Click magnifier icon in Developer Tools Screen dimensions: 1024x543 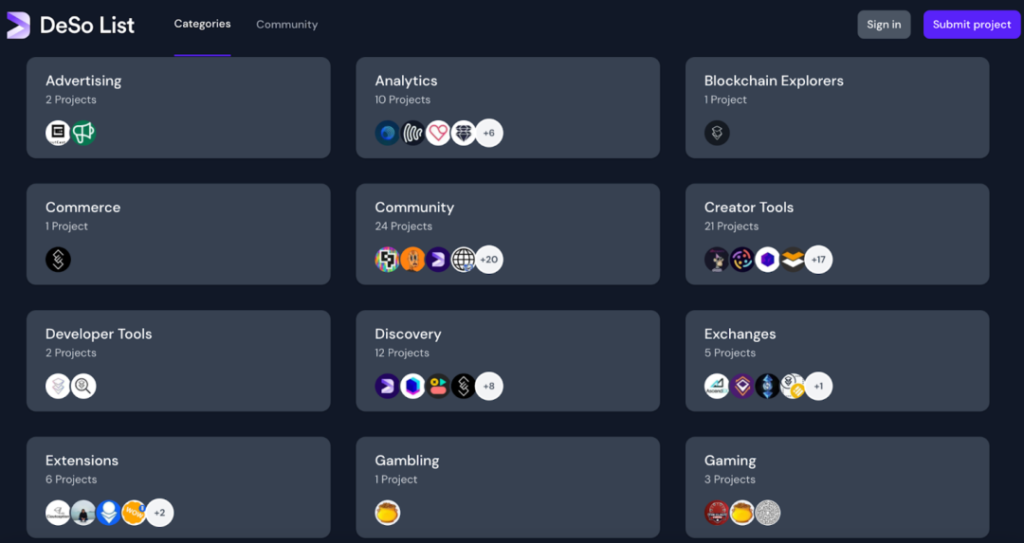(84, 386)
